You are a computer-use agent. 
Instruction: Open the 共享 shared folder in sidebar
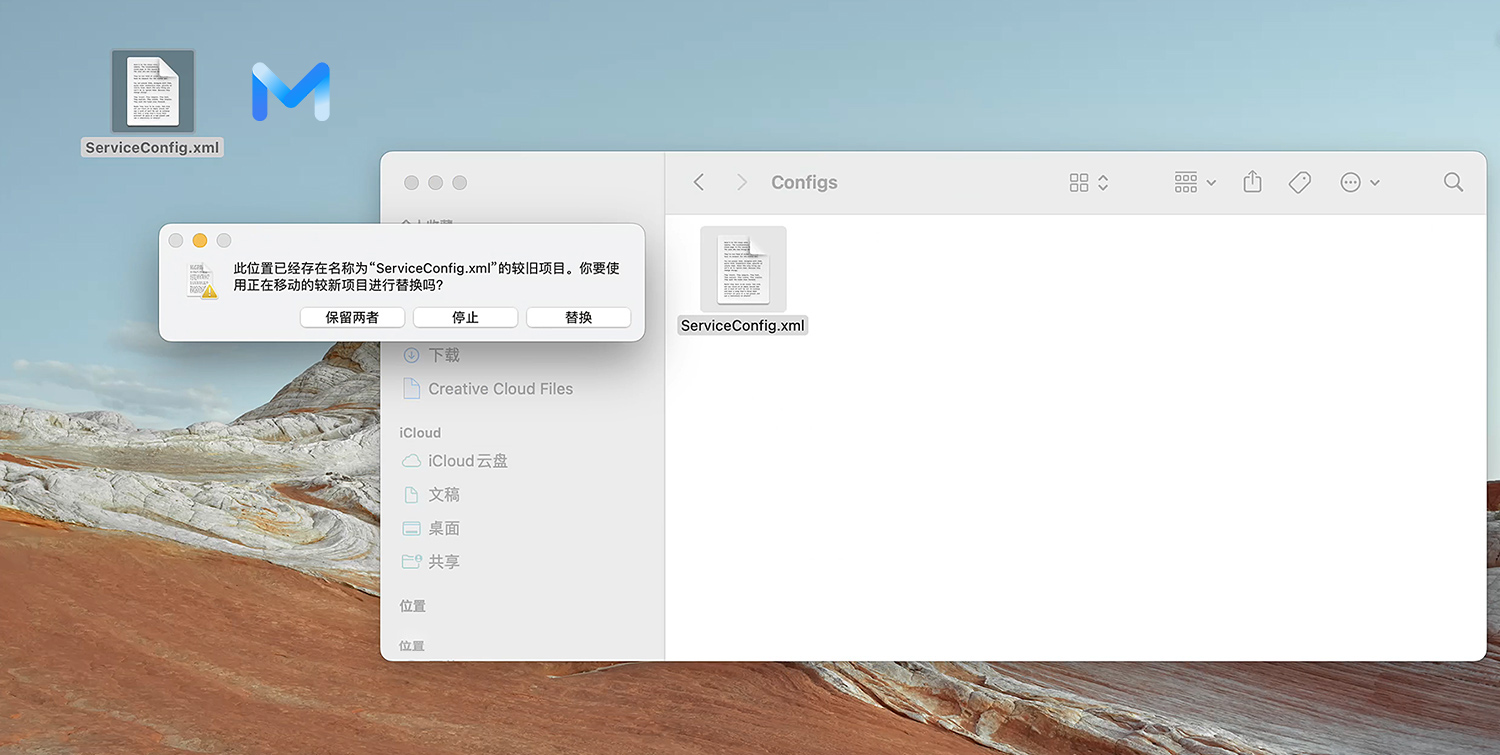pos(445,561)
